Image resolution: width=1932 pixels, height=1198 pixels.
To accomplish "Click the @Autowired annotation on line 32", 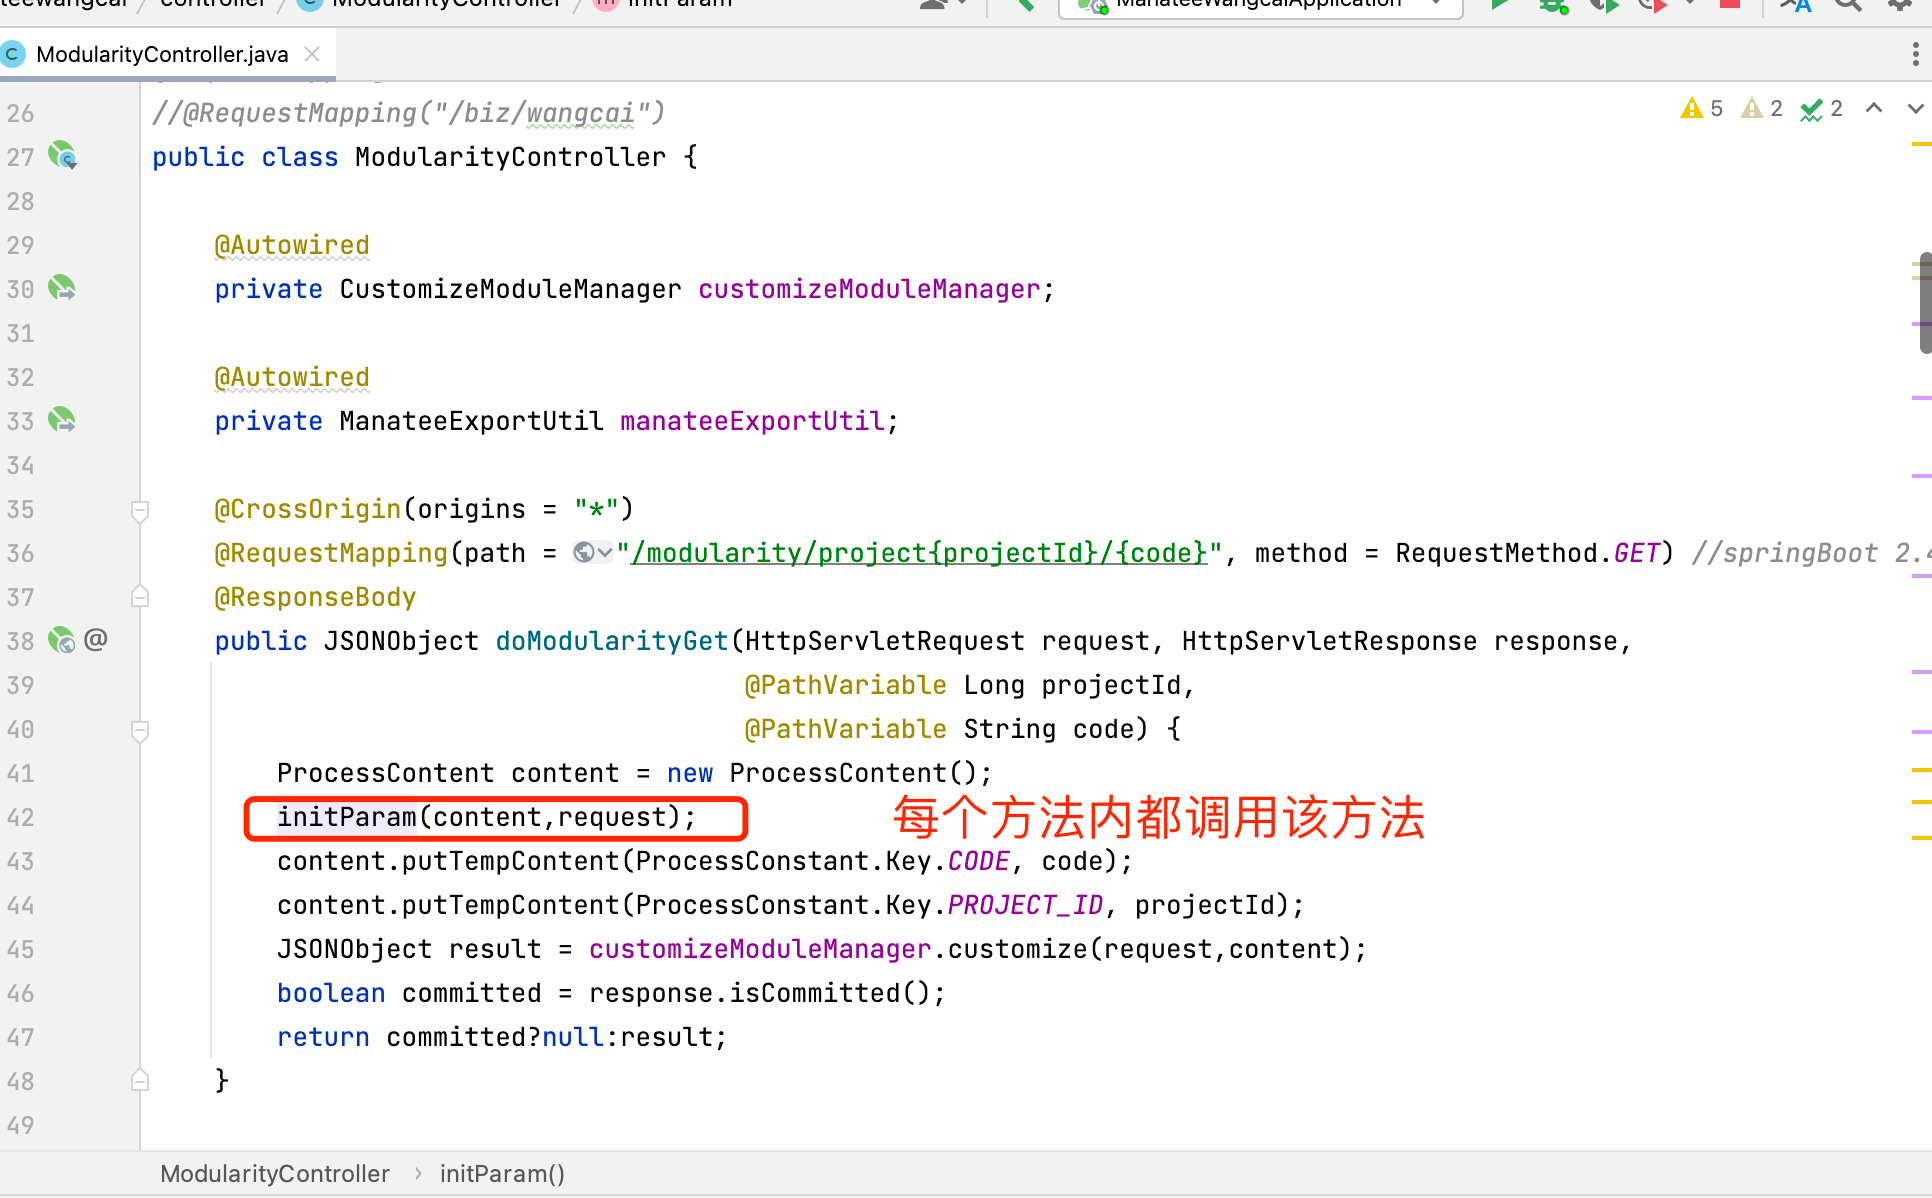I will coord(292,377).
